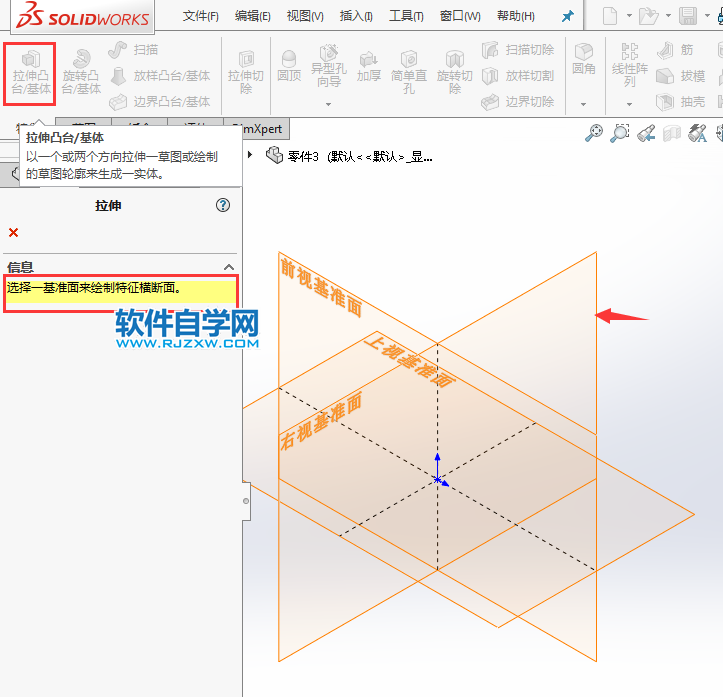Collapse the 信息 section chevron
Screen dimensions: 723x697
(229, 267)
